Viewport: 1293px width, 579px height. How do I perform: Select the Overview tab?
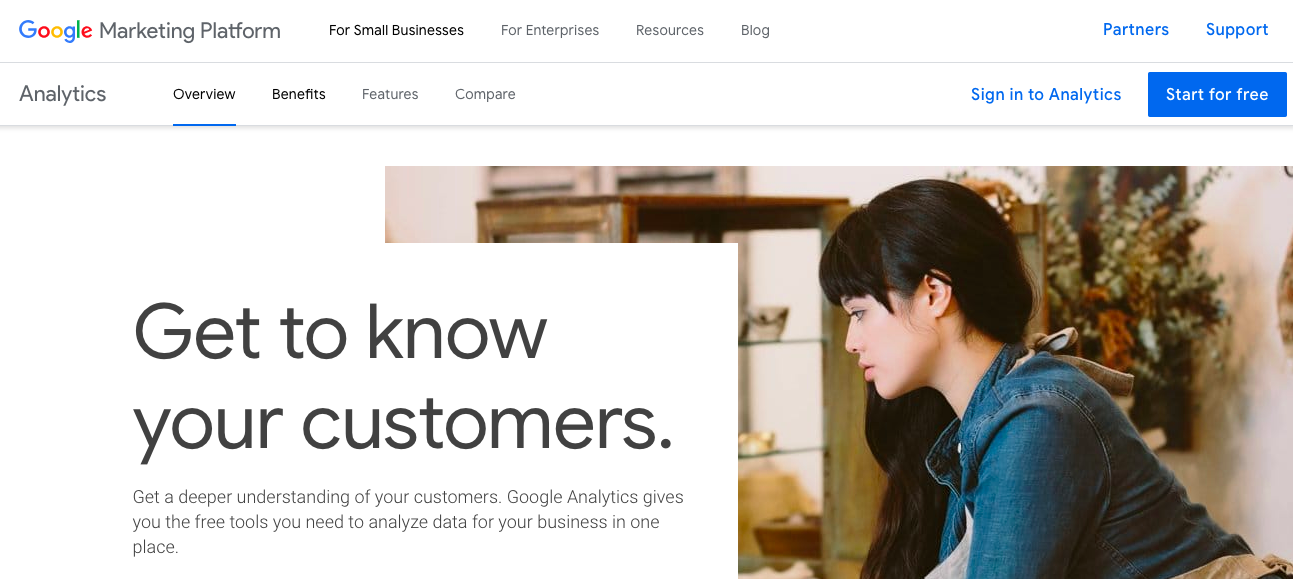(x=204, y=94)
